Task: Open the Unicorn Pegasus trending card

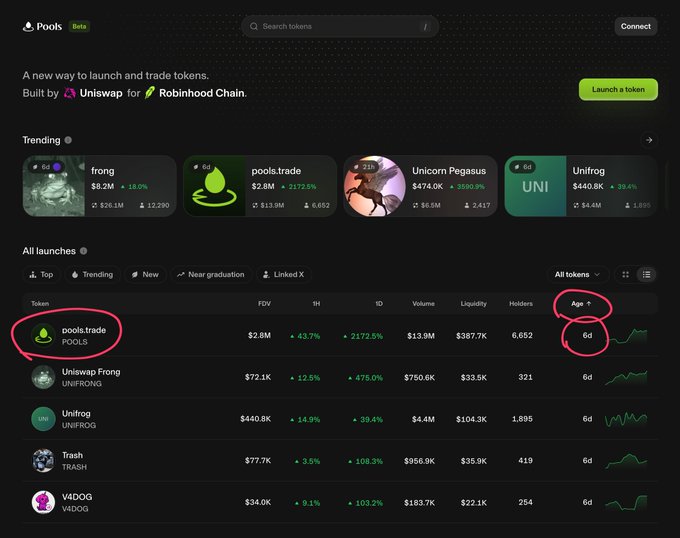Action: (x=420, y=186)
